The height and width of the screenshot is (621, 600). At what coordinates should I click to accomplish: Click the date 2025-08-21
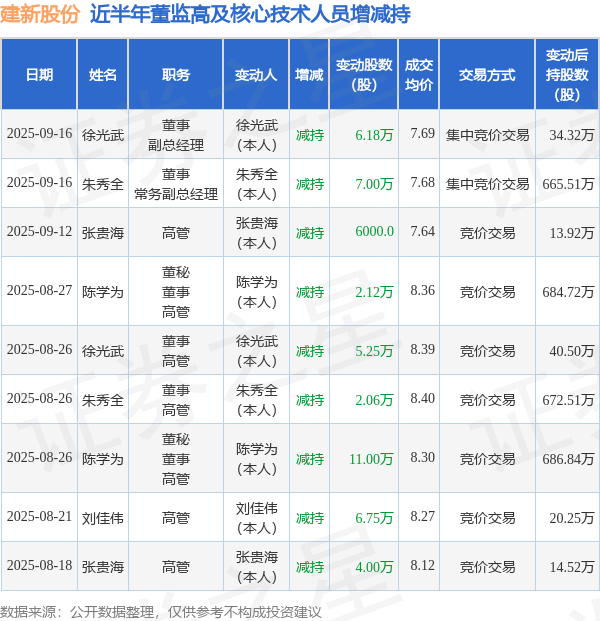pyautogui.click(x=39, y=516)
